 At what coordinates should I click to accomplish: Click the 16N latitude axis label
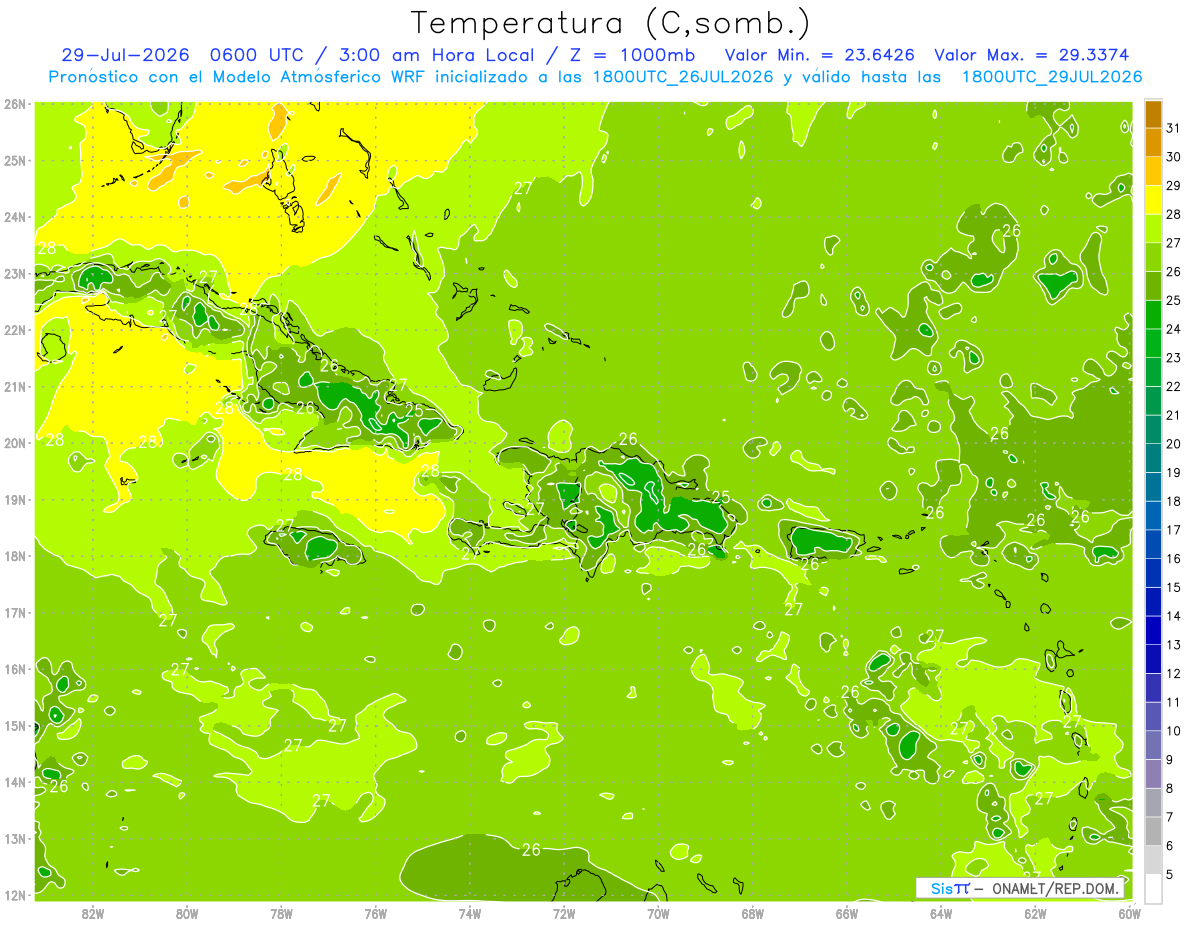pyautogui.click(x=14, y=669)
